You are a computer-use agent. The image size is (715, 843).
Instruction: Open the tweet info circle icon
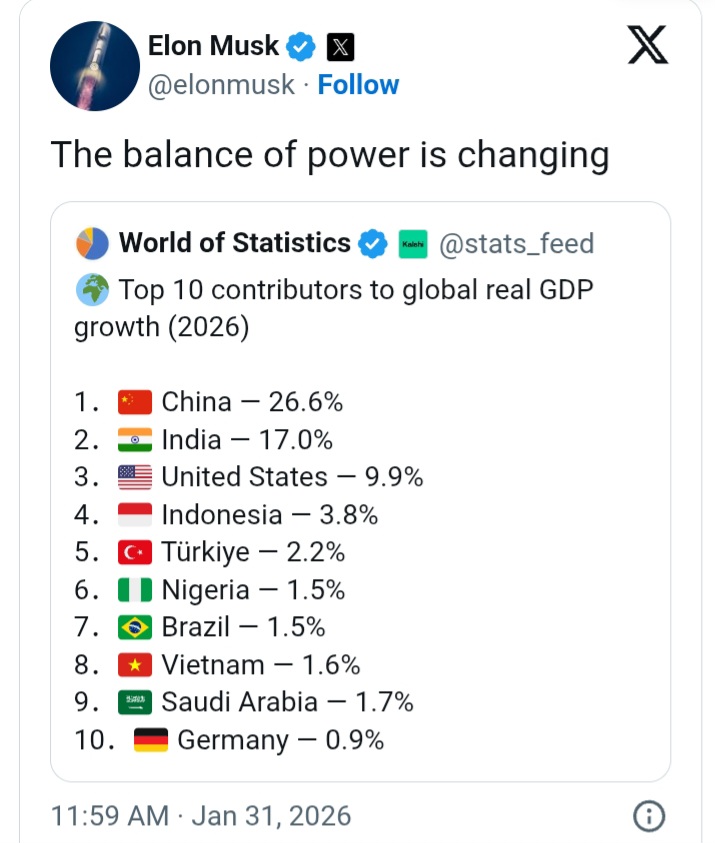tap(649, 816)
